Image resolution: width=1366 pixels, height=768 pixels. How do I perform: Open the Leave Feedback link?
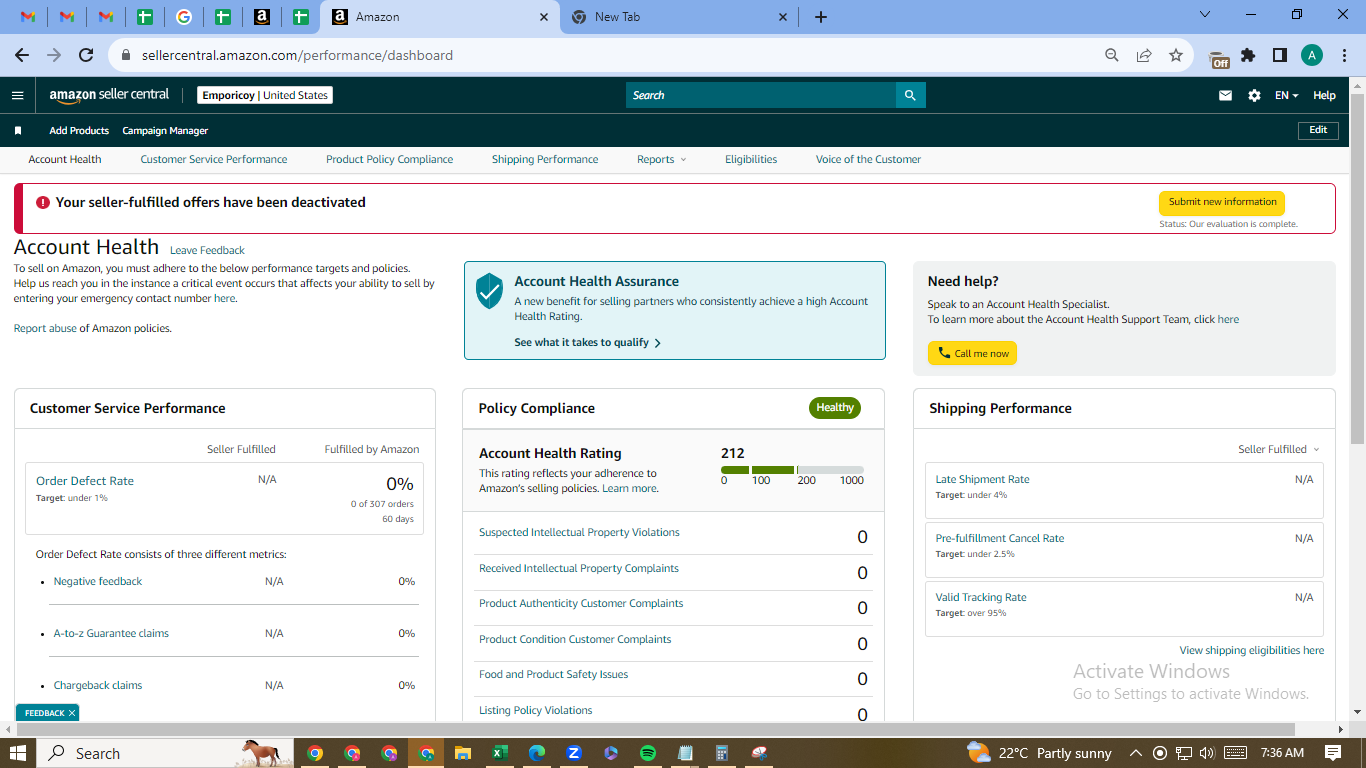point(207,250)
